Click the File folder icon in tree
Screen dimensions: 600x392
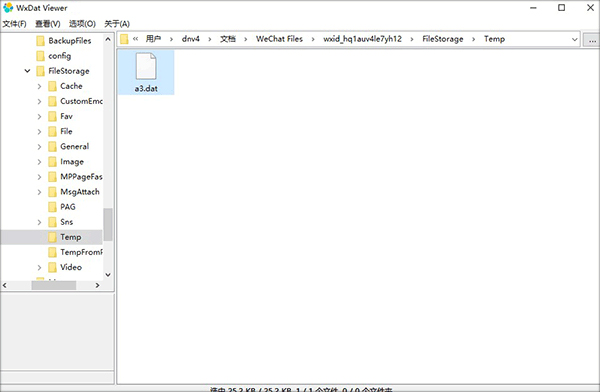52,131
